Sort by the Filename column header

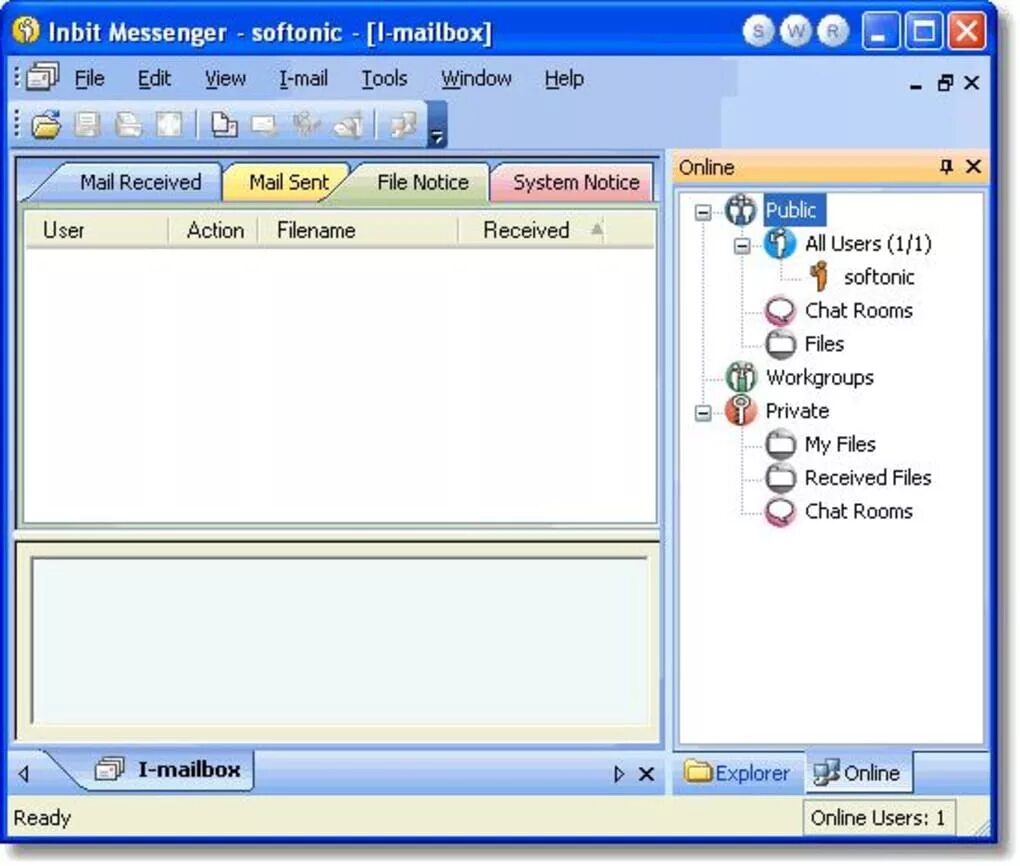pos(358,230)
